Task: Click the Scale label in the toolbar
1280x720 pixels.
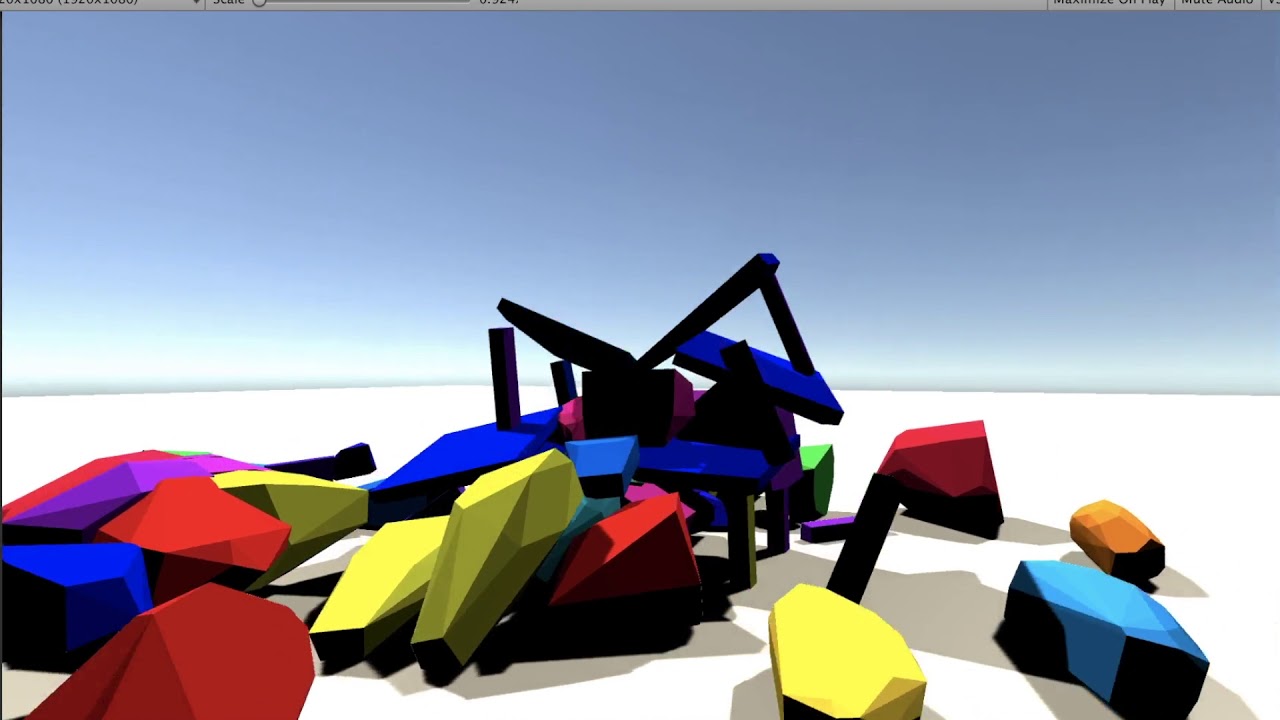Action: 228,3
